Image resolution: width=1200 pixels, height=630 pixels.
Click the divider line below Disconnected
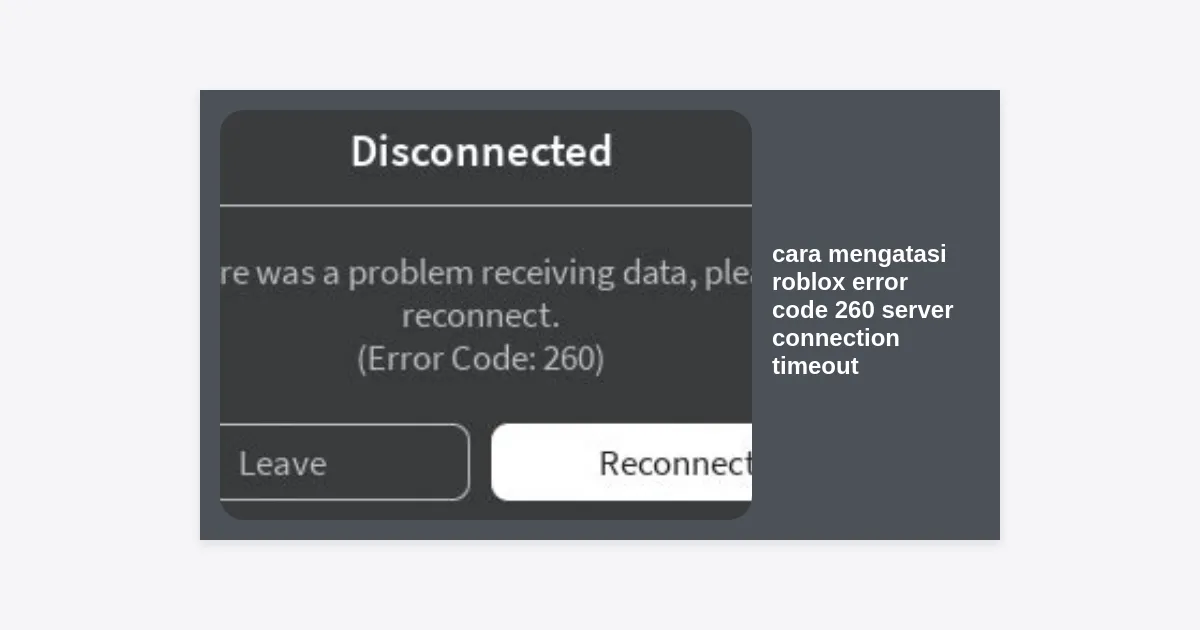(486, 206)
